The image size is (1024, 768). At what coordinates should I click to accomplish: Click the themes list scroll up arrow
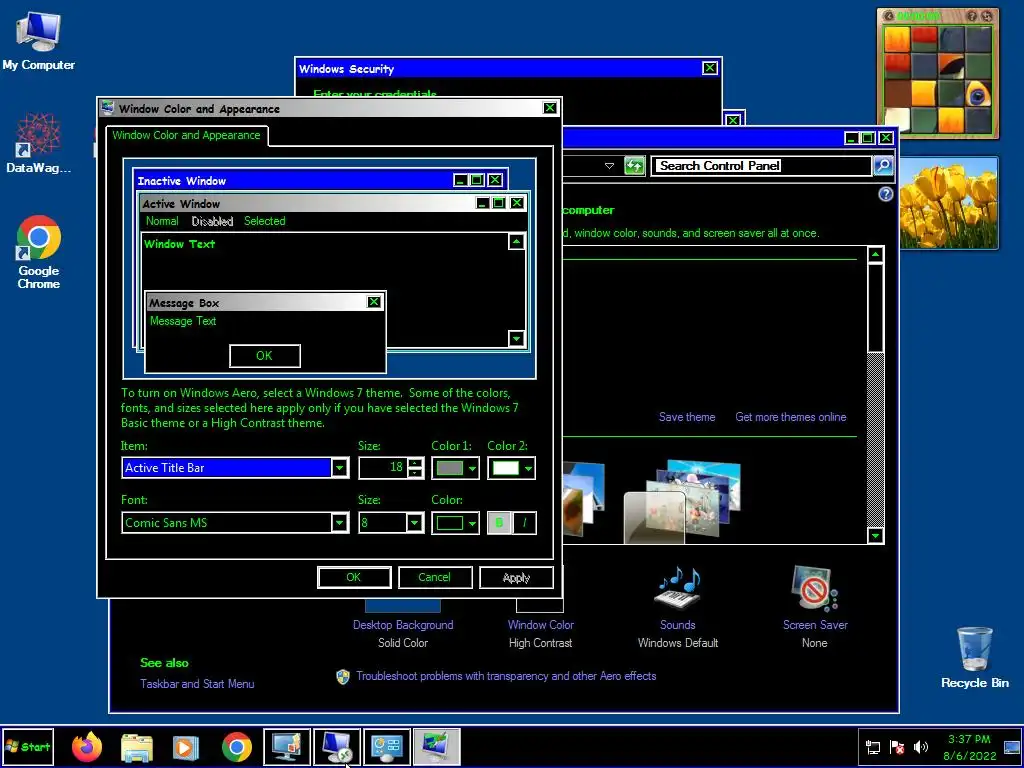875,255
